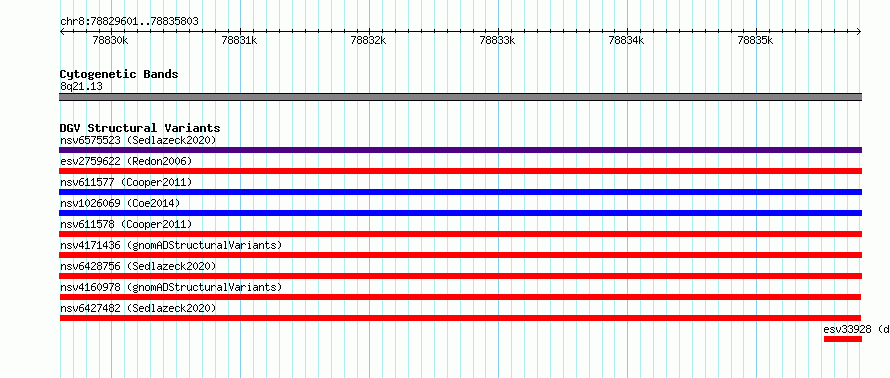
Task: Click the nsv611577 (Cooper2011) label
Action: pos(126,182)
